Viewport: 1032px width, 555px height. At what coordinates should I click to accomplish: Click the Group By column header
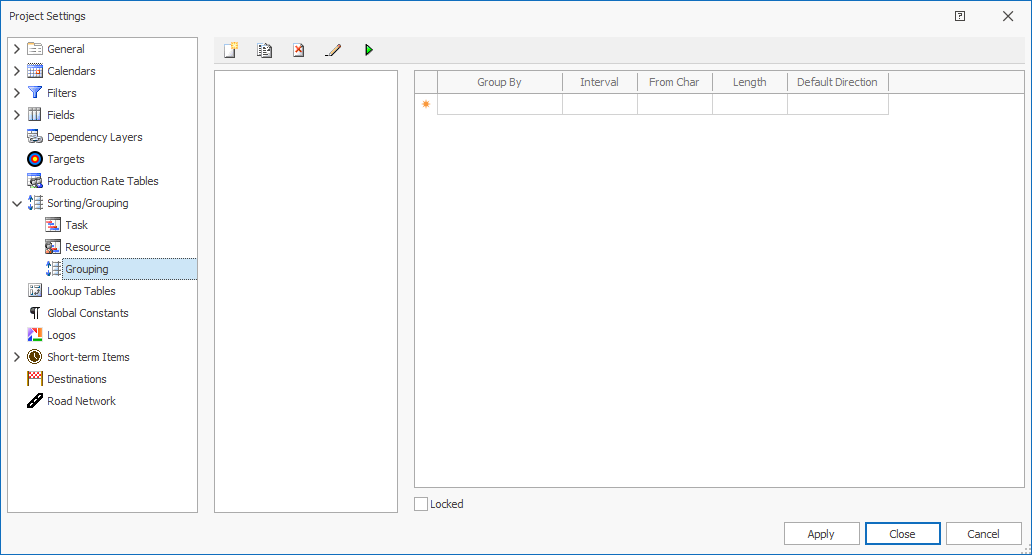coord(499,82)
